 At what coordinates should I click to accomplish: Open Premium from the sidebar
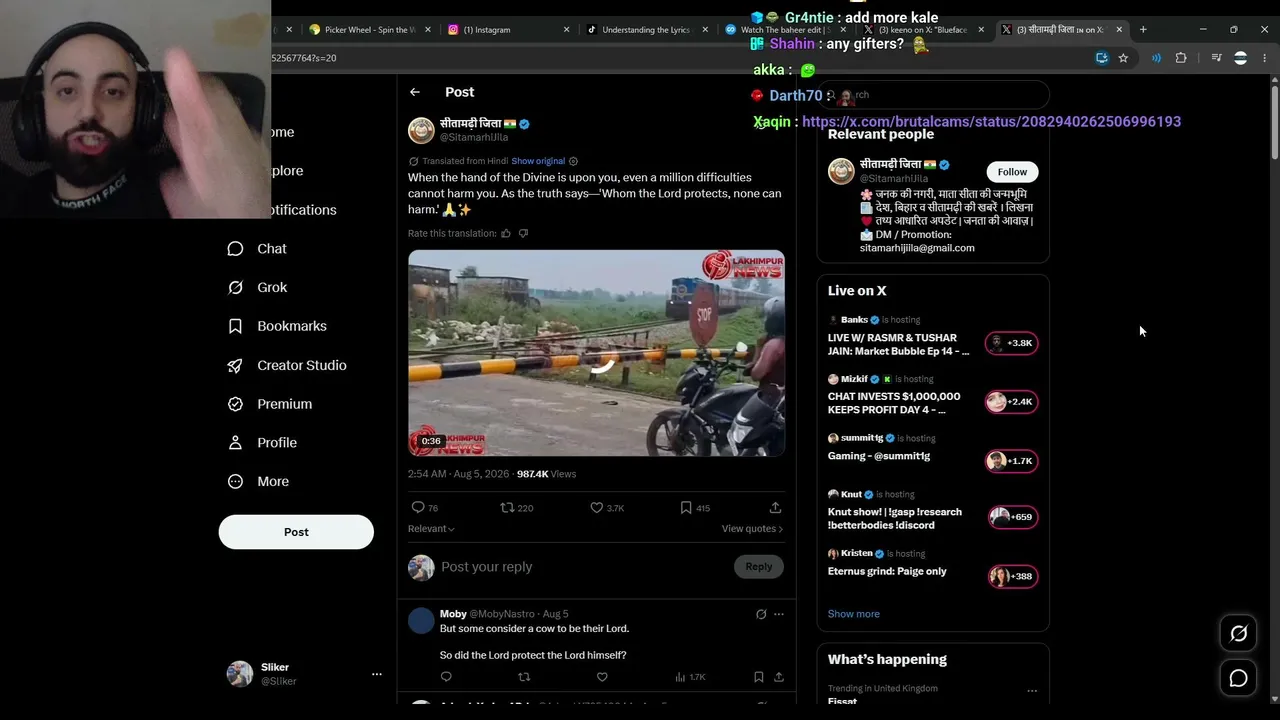pyautogui.click(x=270, y=404)
